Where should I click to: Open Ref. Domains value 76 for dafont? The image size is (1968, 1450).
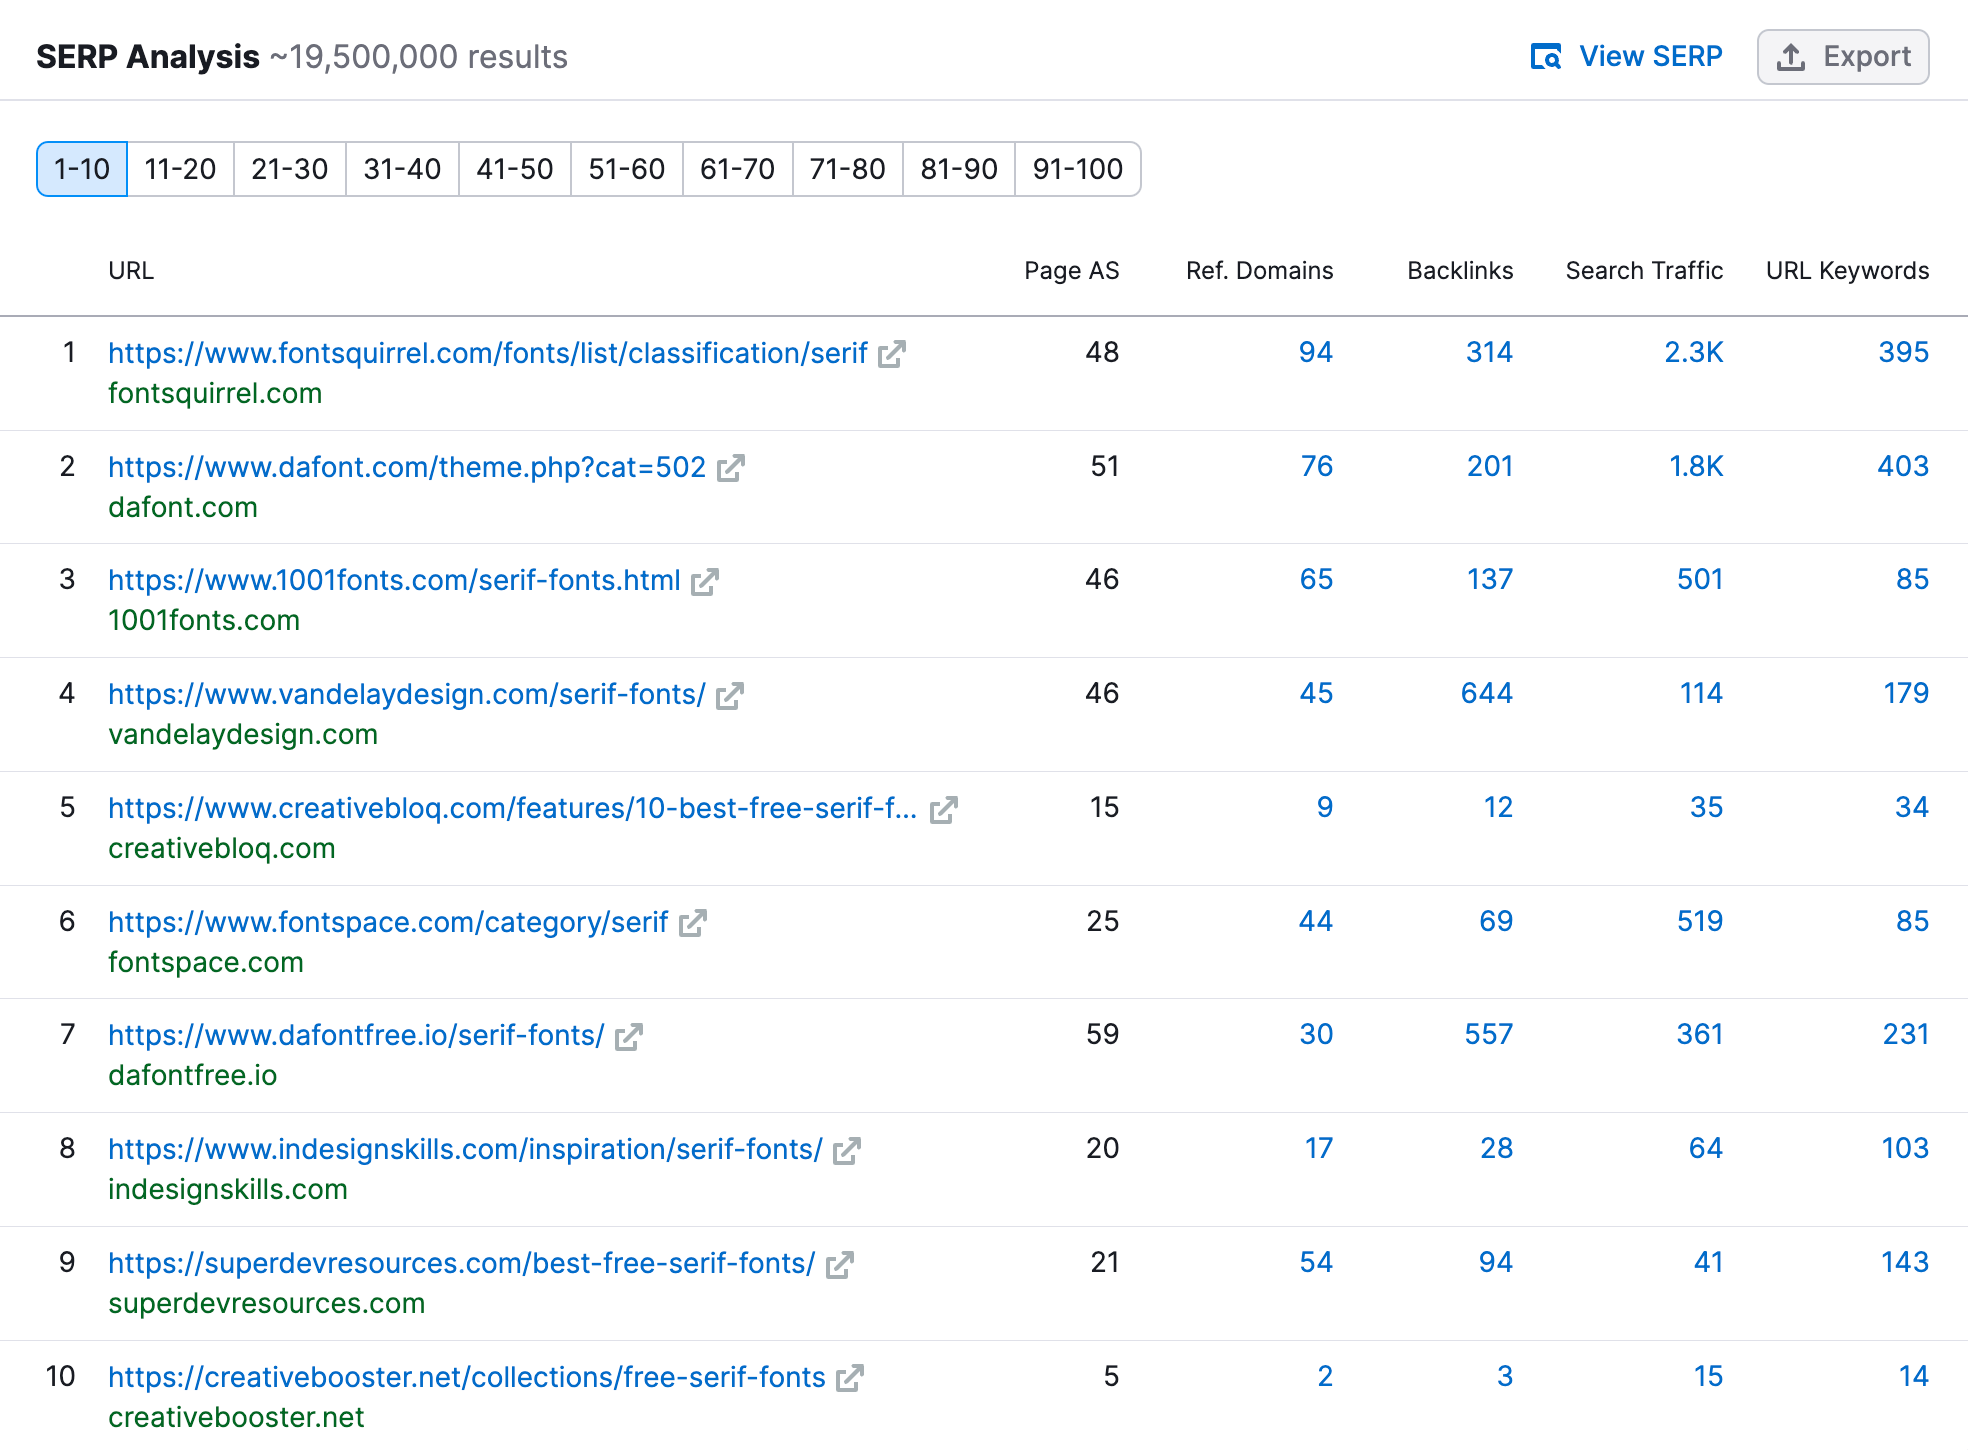(x=1316, y=466)
